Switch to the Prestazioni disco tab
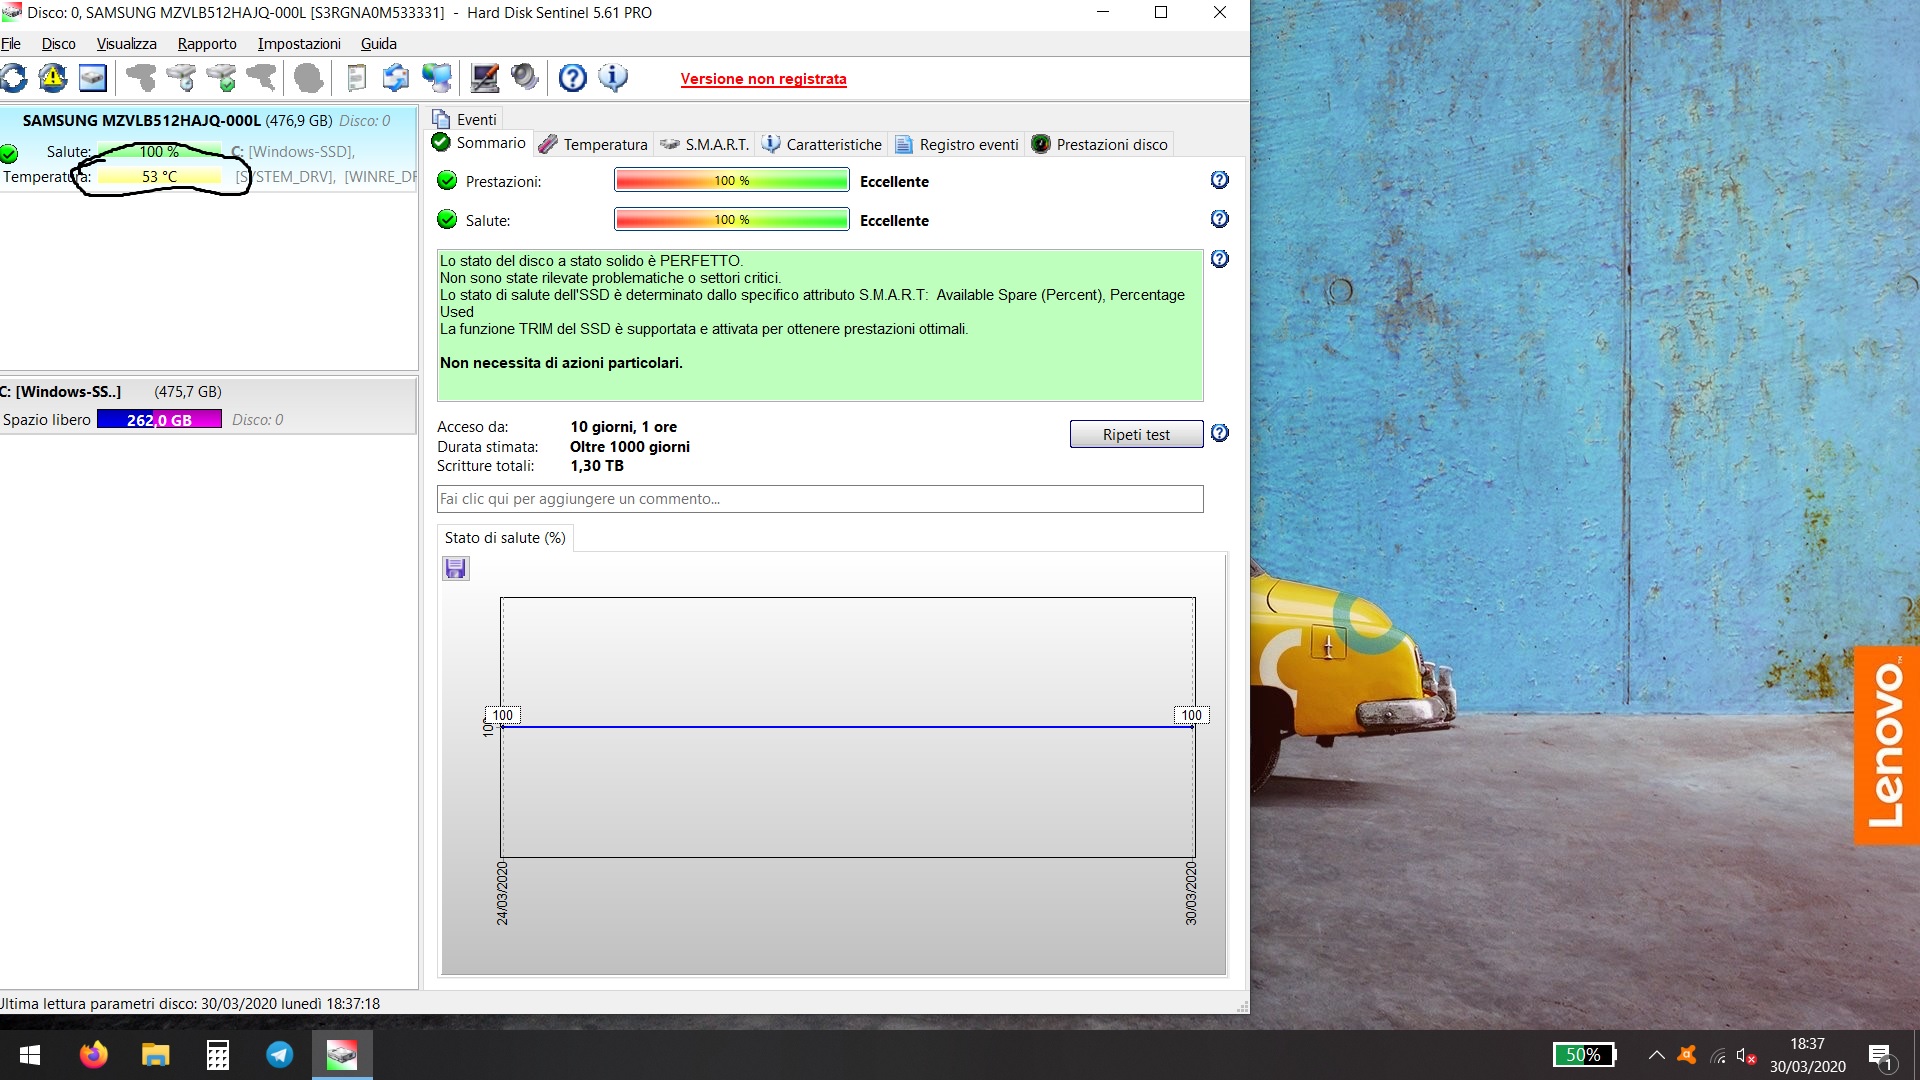This screenshot has height=1080, width=1920. (x=1099, y=144)
